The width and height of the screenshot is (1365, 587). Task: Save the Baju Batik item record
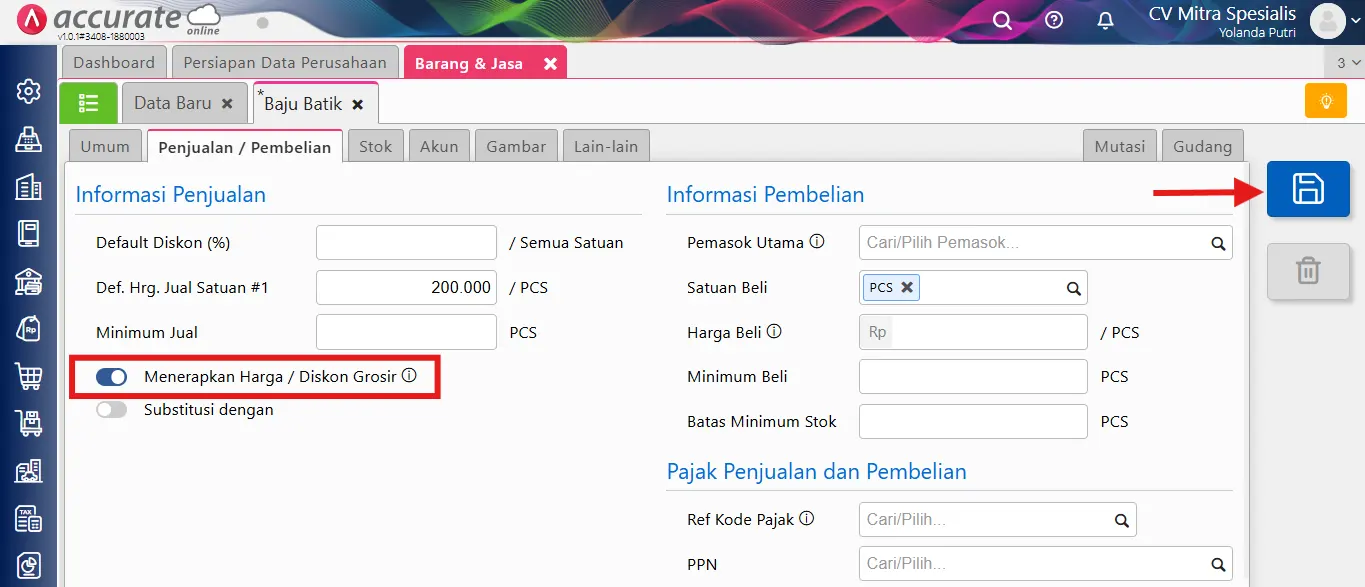pos(1308,189)
